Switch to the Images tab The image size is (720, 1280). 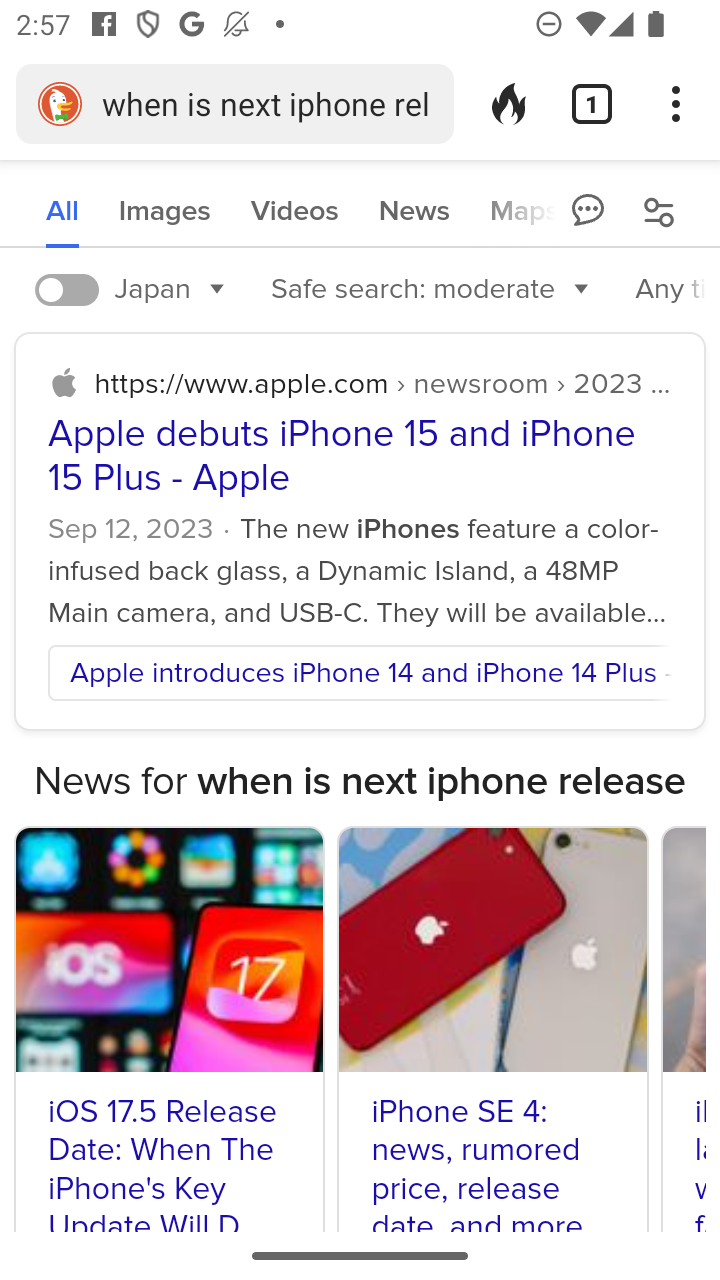[164, 211]
